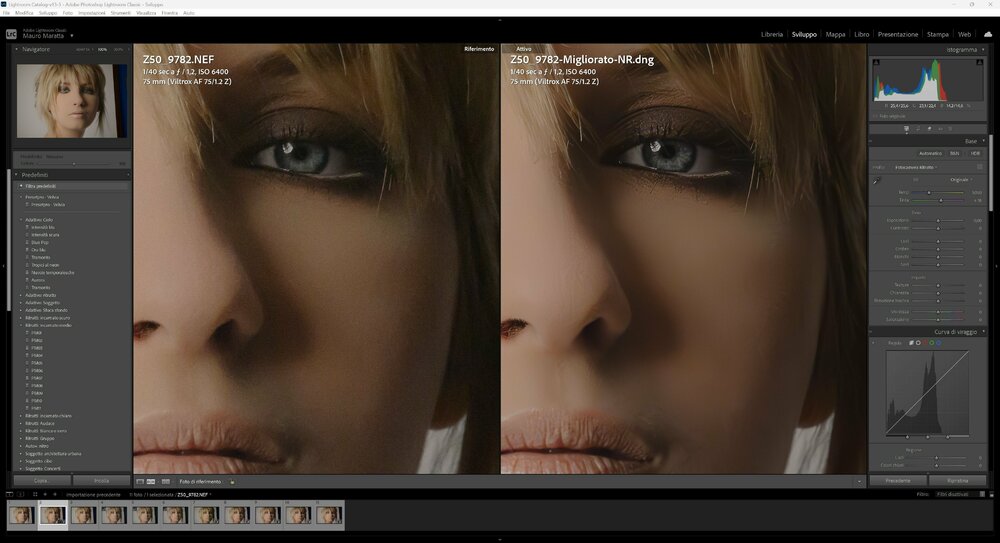Image resolution: width=1000 pixels, height=543 pixels.
Task: Click the HDR button
Action: [x=975, y=153]
